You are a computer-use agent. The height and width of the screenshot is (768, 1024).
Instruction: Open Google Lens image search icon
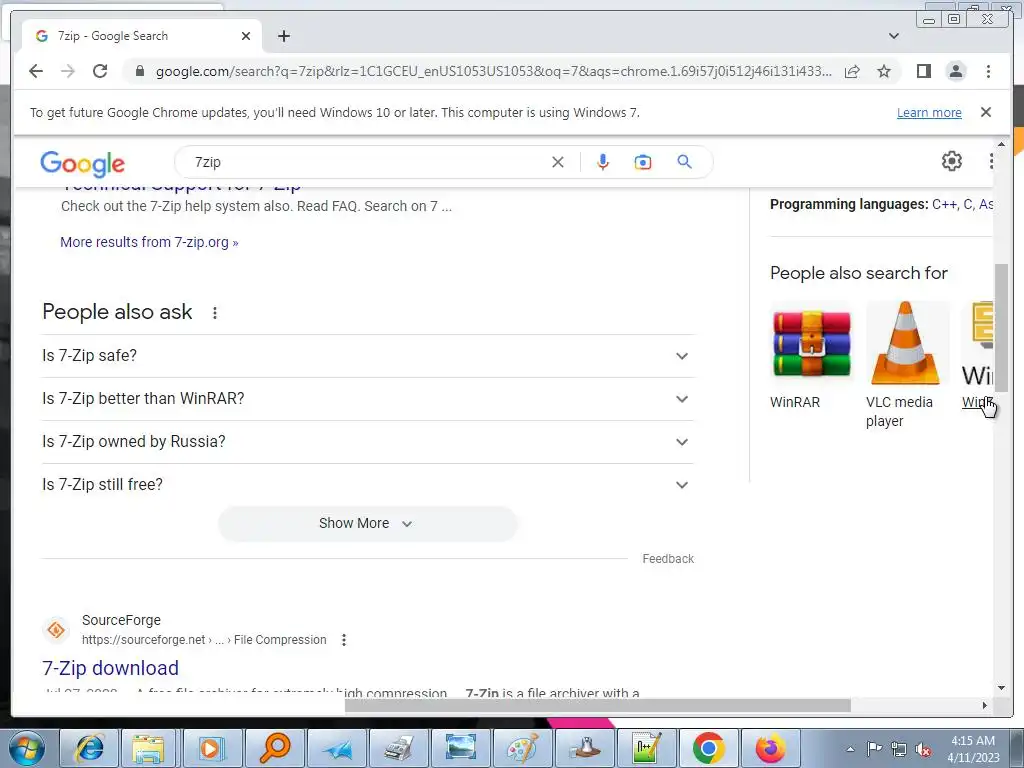[x=643, y=162]
